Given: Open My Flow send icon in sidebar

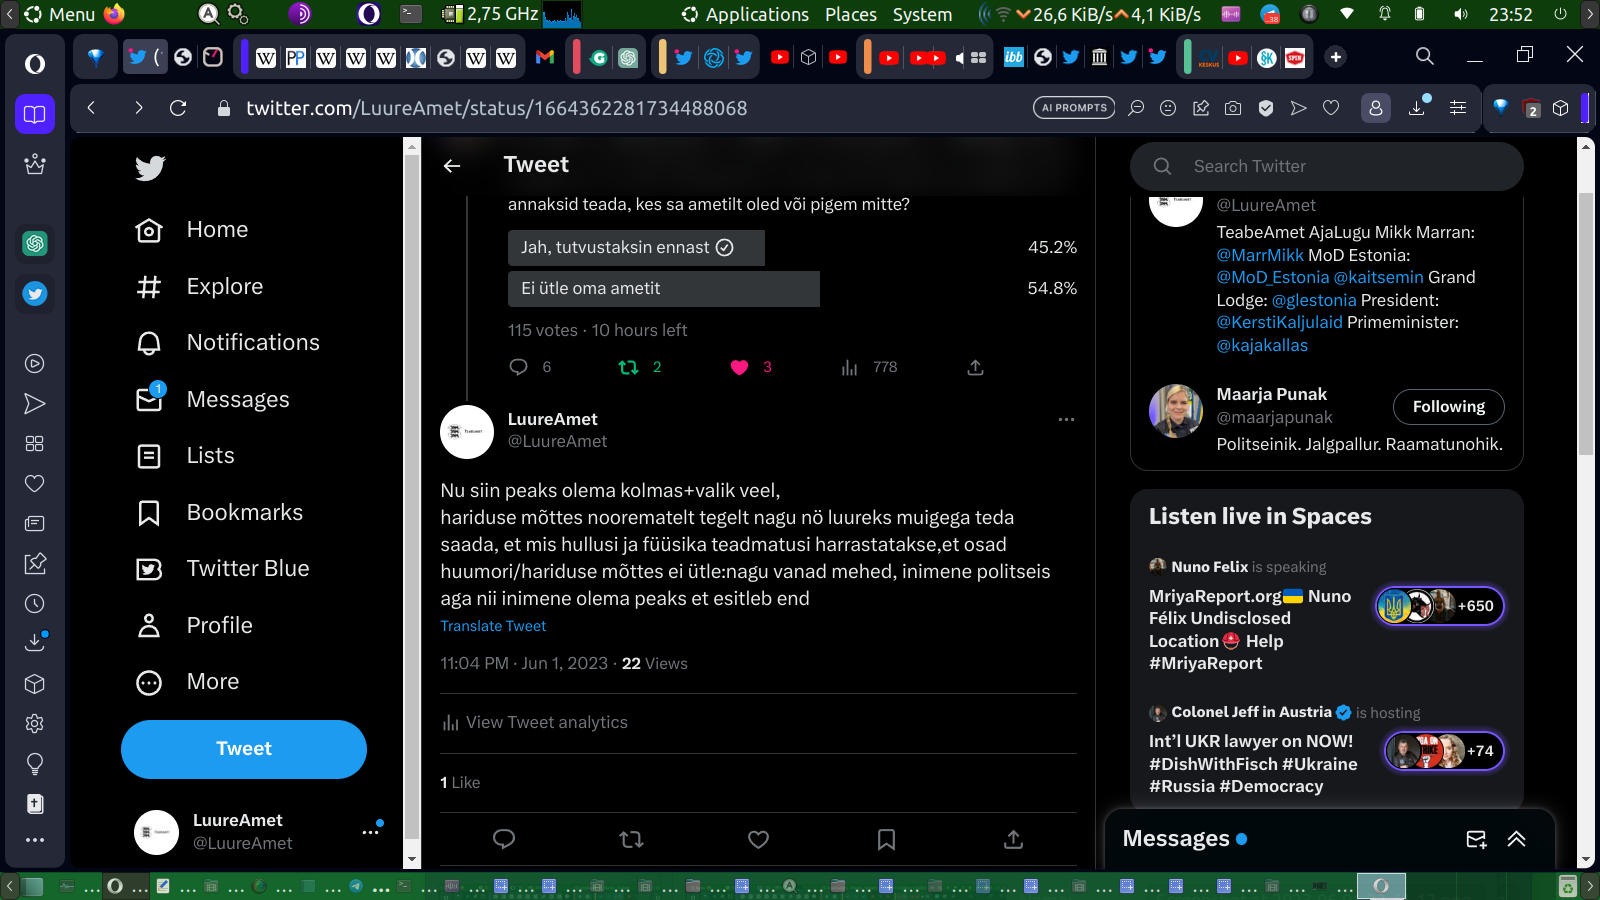Looking at the screenshot, I should pos(35,404).
